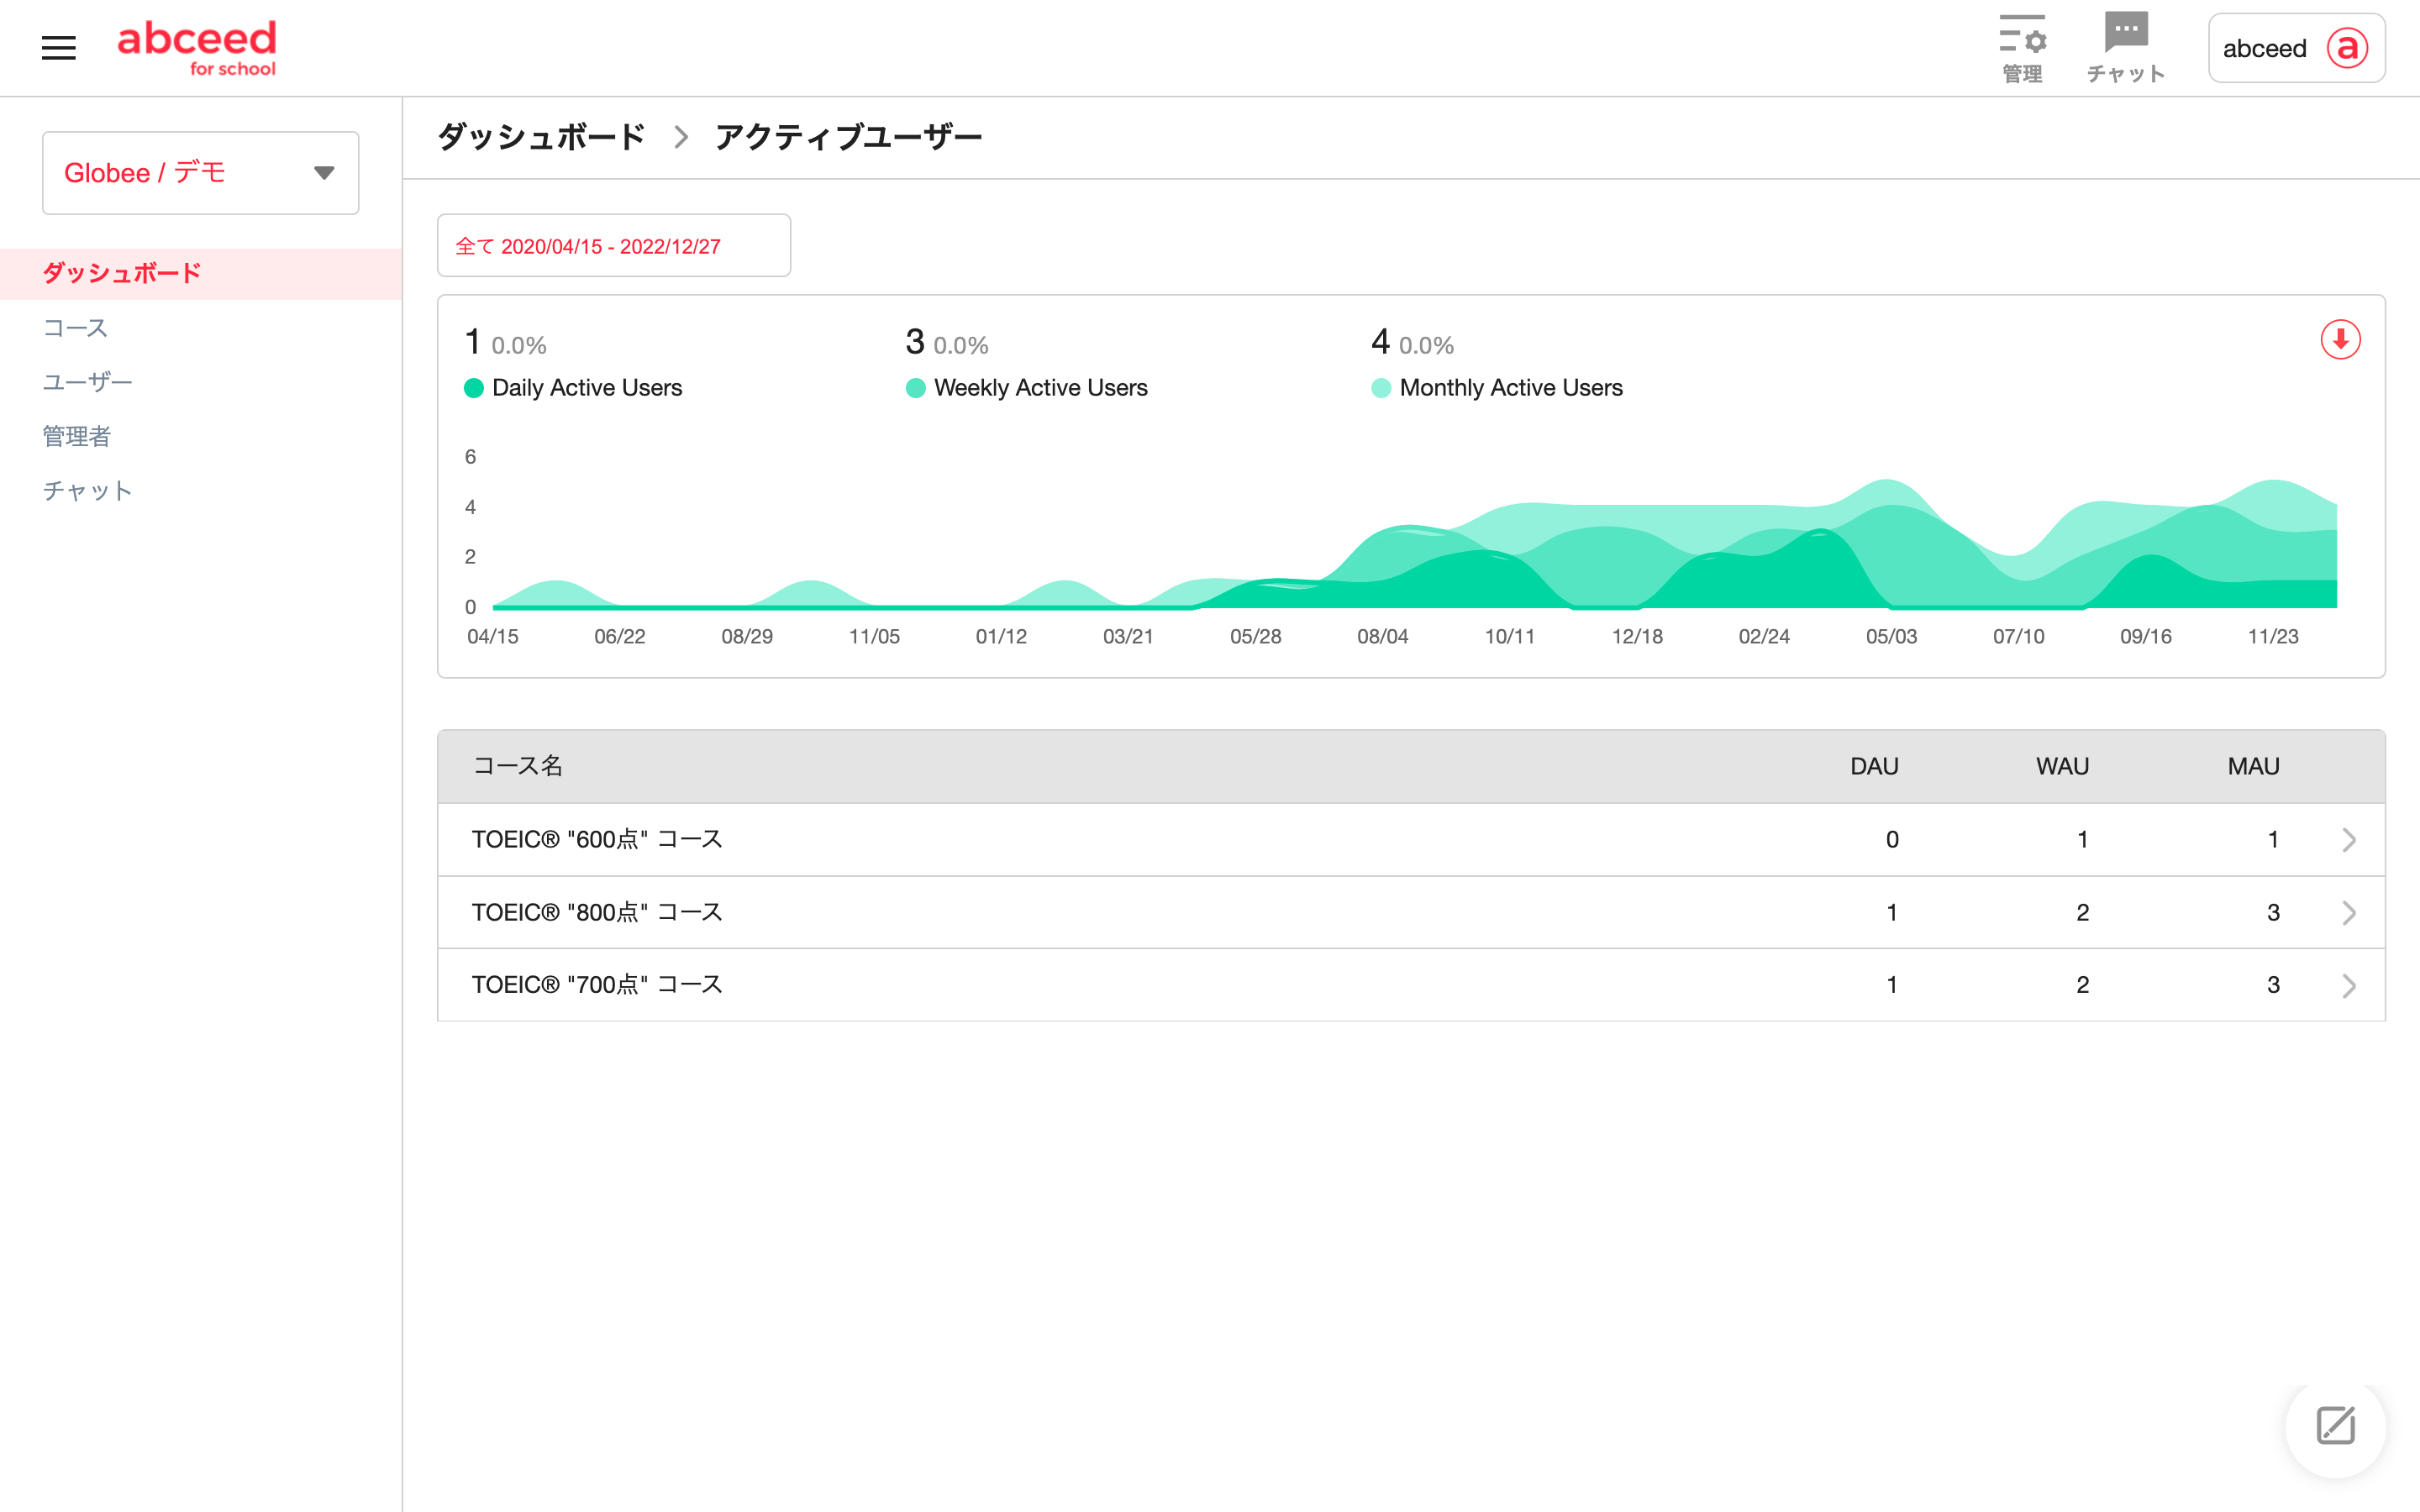This screenshot has height=1512, width=2420.
Task: Click the ダッシュボード breadcrumb link
Action: (542, 137)
